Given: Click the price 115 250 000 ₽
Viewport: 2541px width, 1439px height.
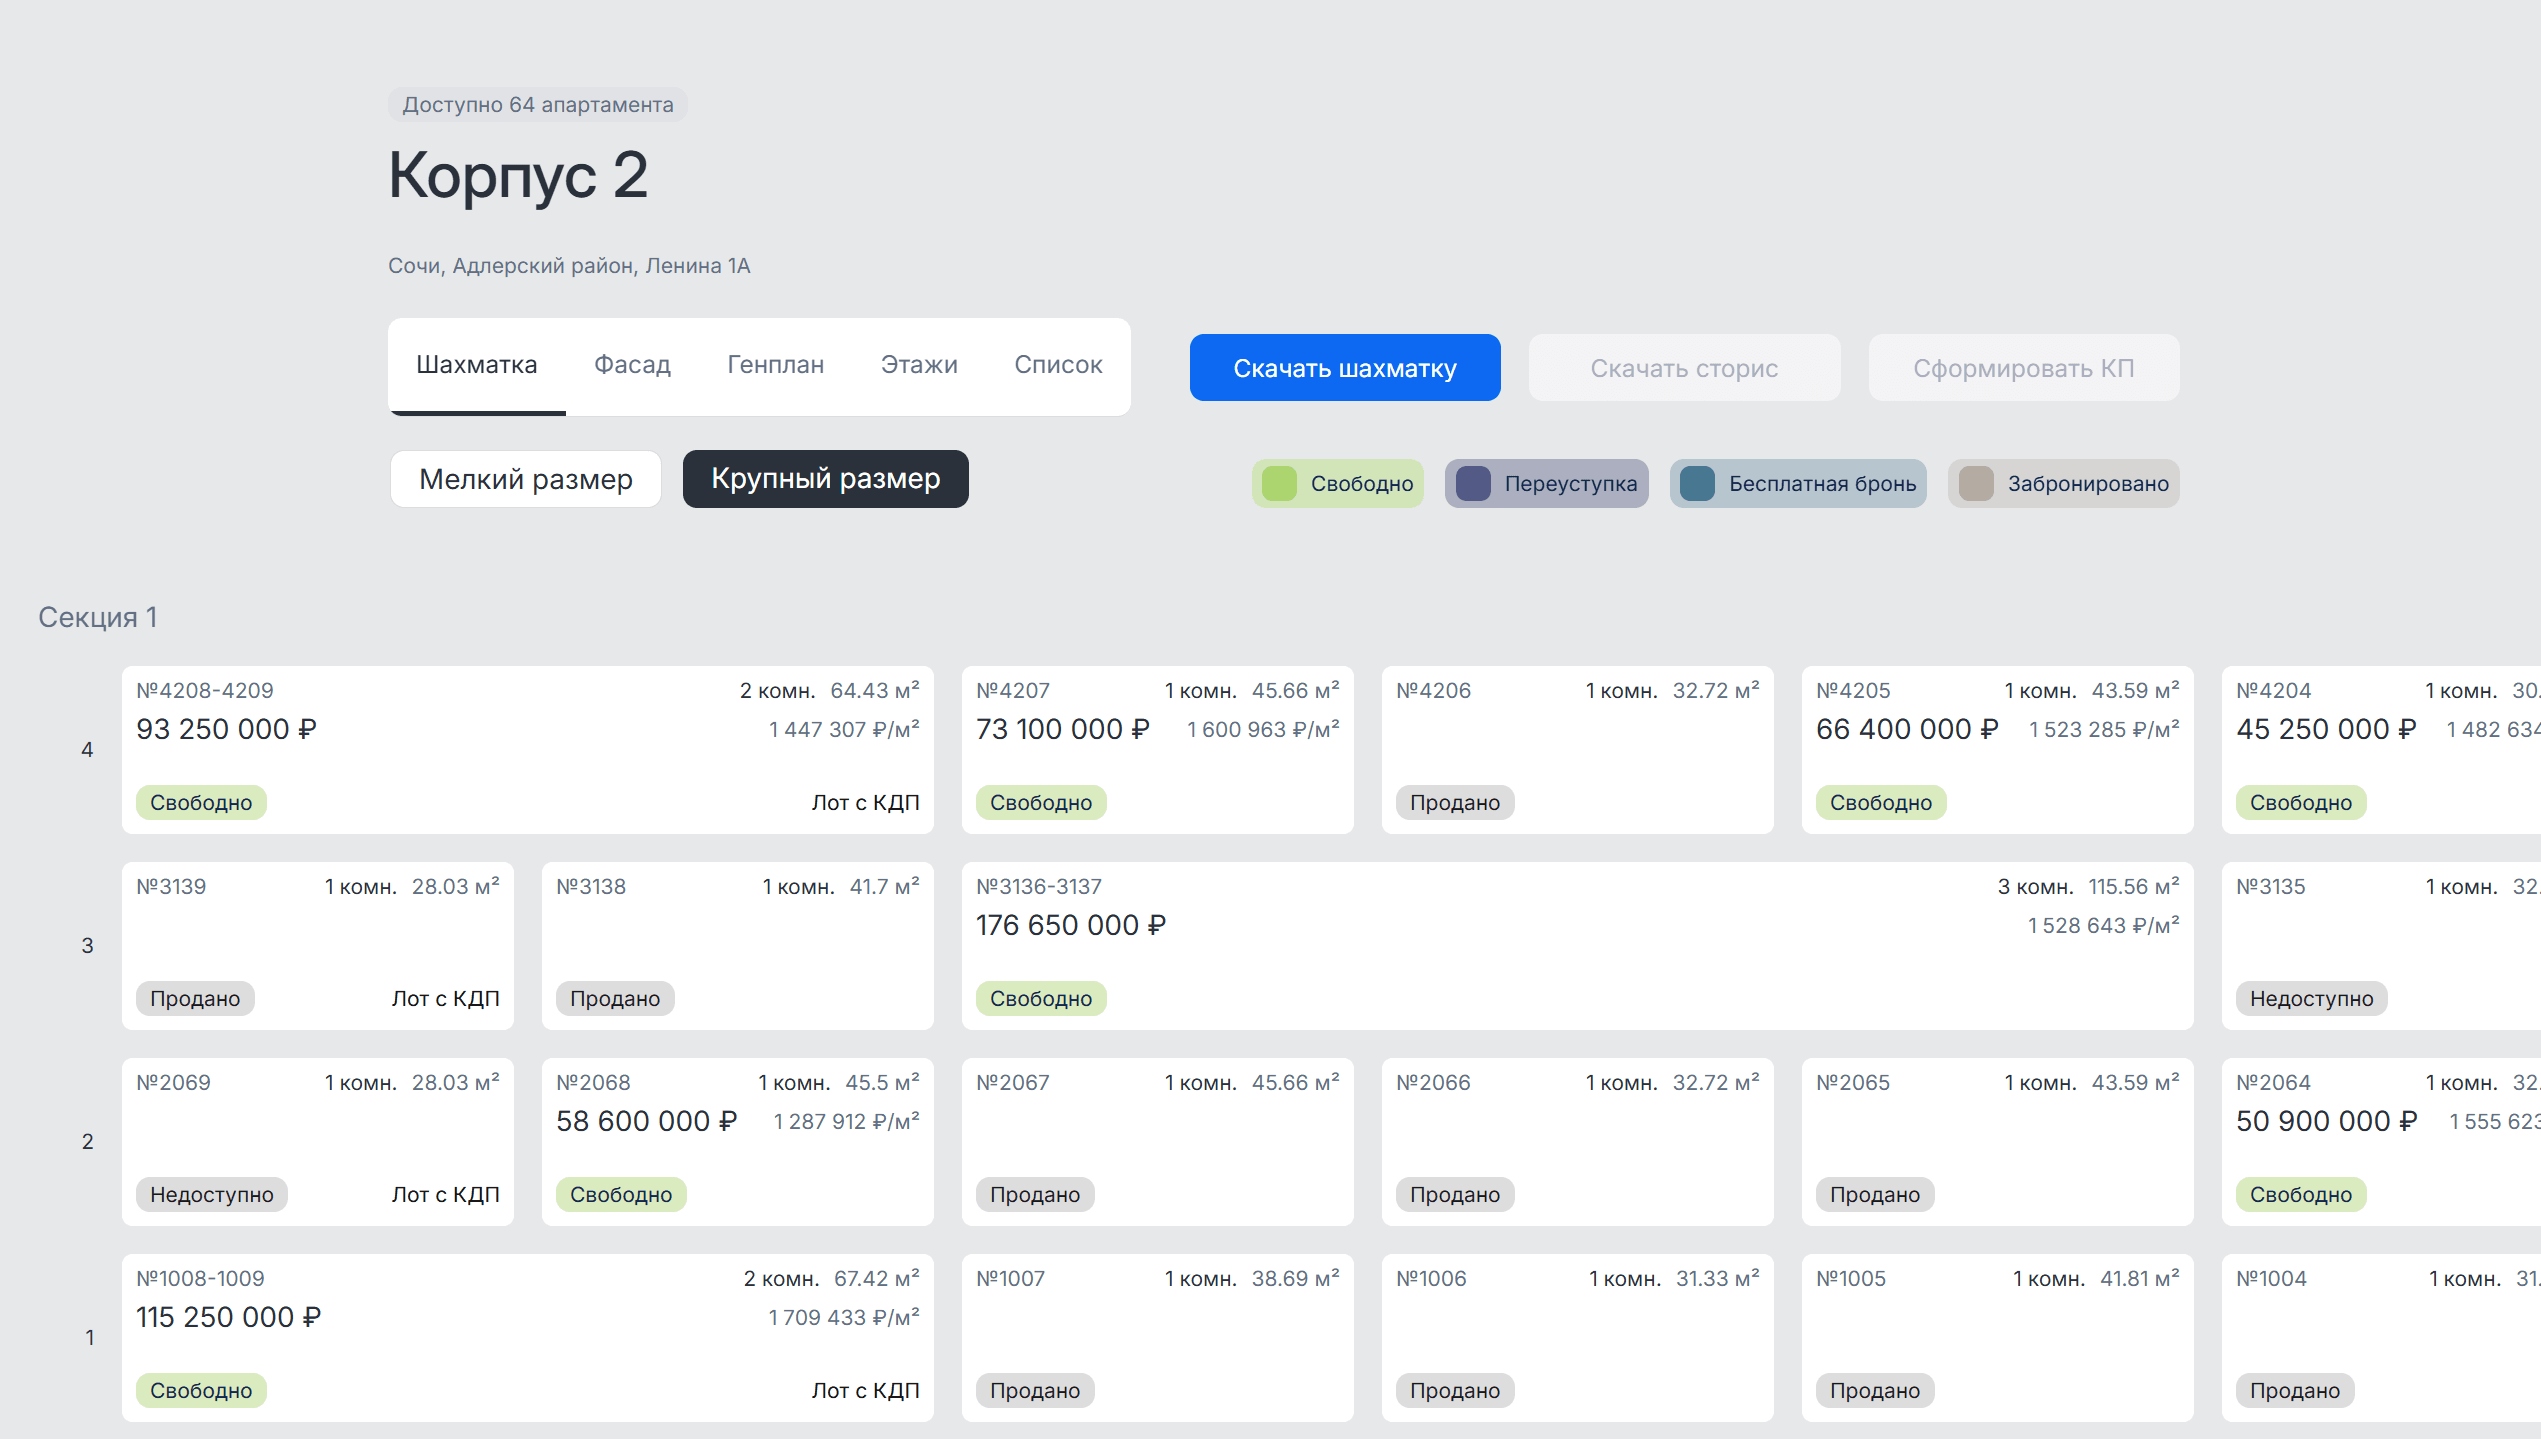Looking at the screenshot, I should tap(229, 1318).
